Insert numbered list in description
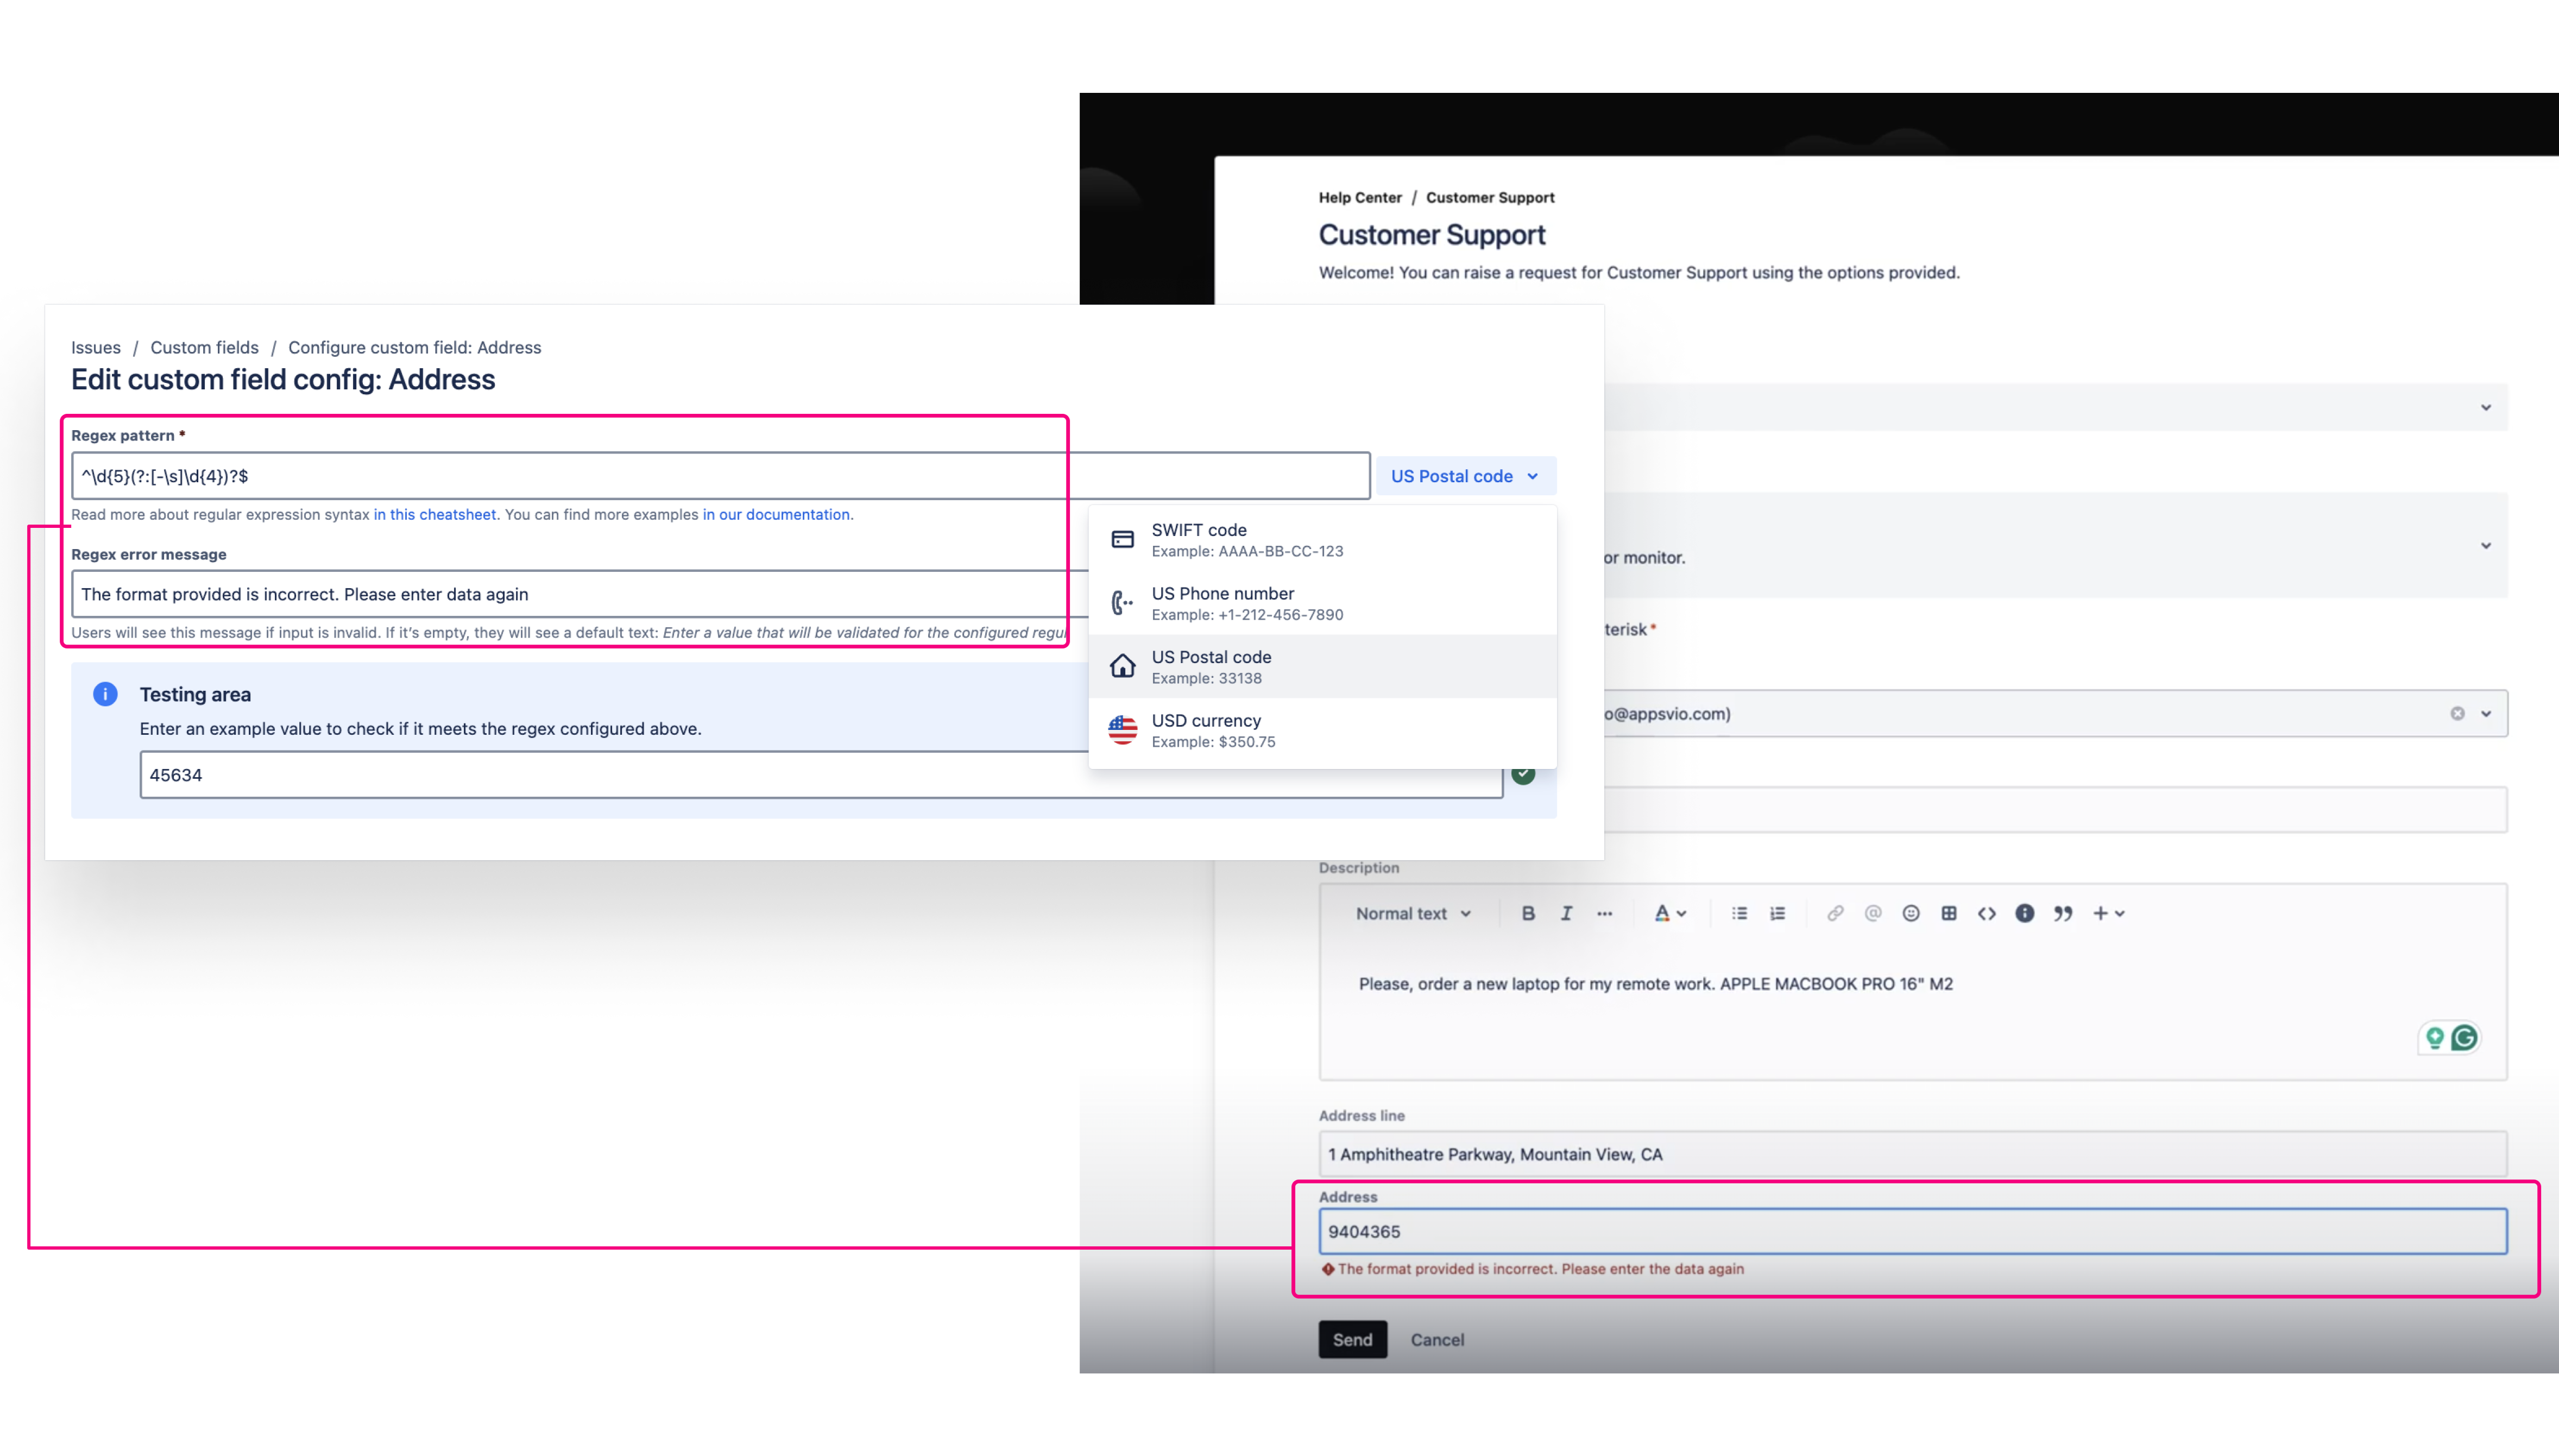 tap(1777, 913)
